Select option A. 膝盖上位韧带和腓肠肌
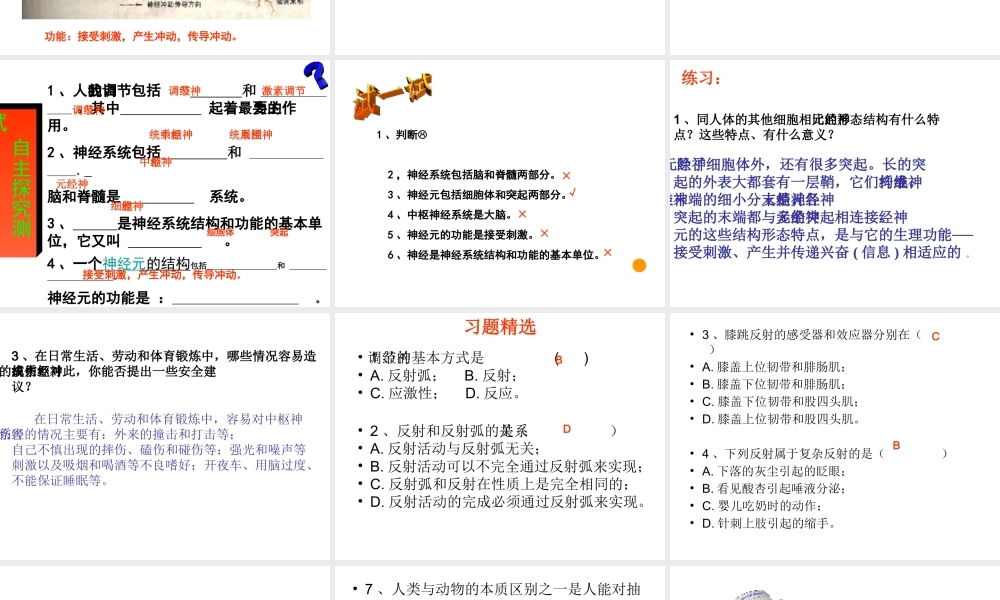Viewport: 1000px width, 600px height. pos(774,367)
